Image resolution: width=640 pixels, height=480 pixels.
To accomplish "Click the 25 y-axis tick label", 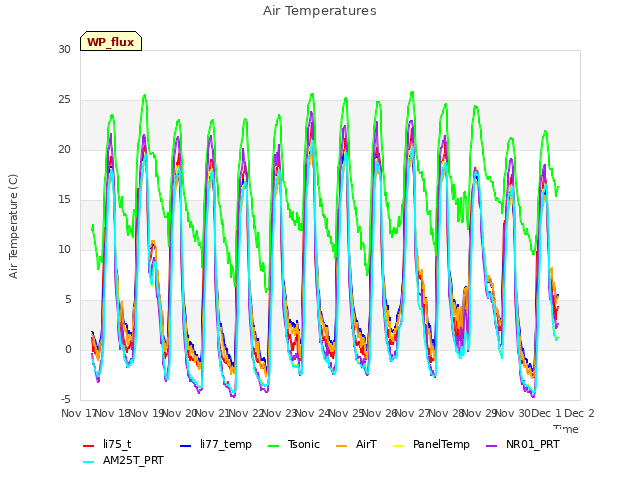I will click(x=64, y=100).
